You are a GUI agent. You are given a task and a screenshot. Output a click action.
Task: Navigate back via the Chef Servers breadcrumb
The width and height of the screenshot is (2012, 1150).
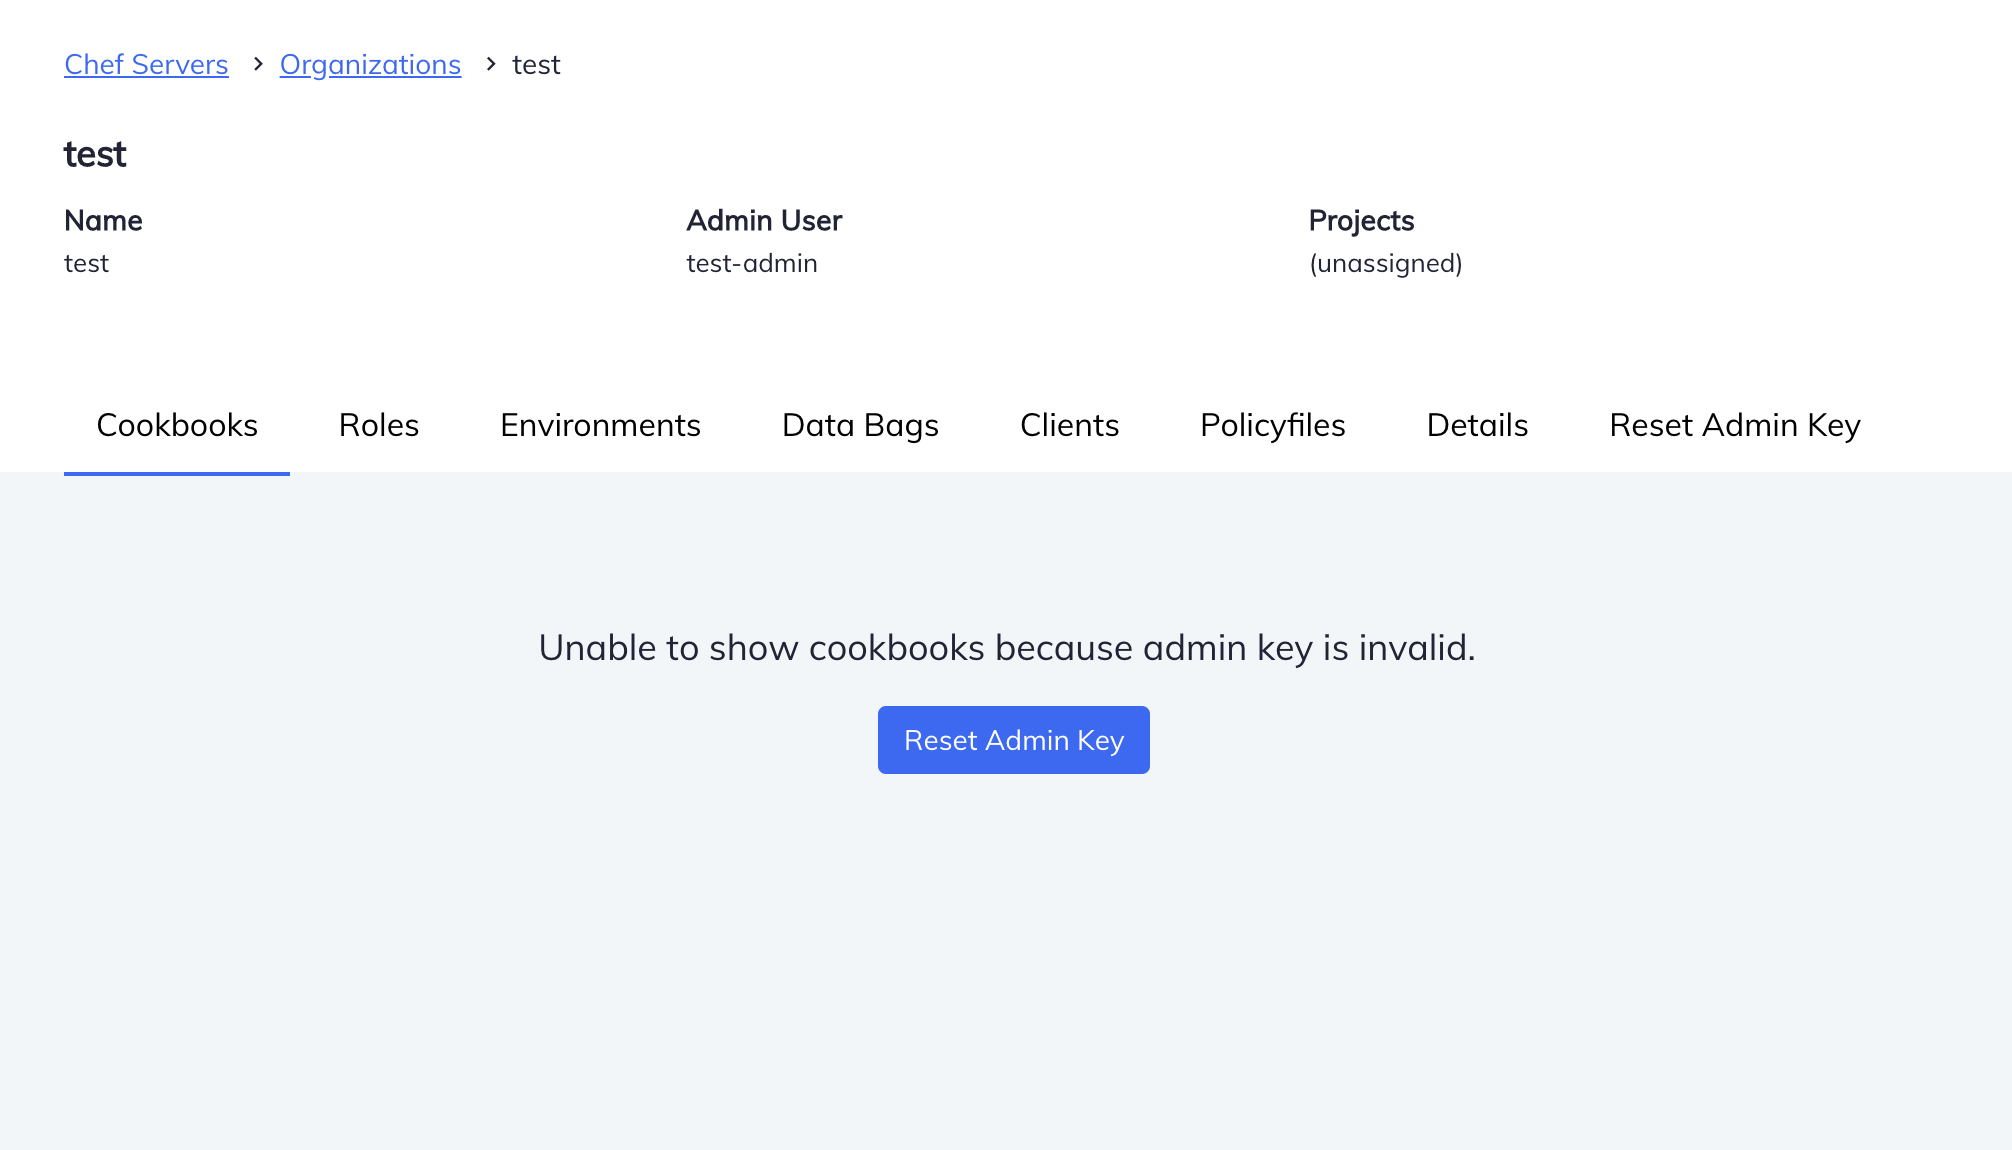tap(146, 64)
